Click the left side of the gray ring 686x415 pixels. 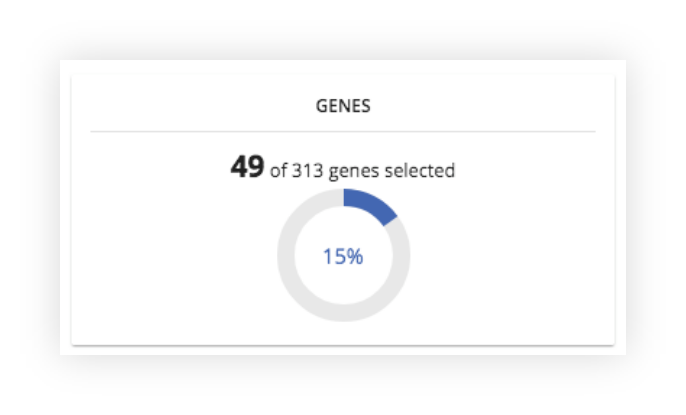286,256
